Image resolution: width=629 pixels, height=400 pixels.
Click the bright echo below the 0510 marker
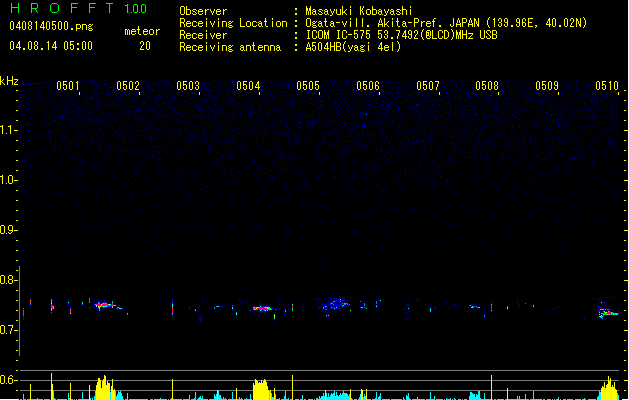point(608,313)
